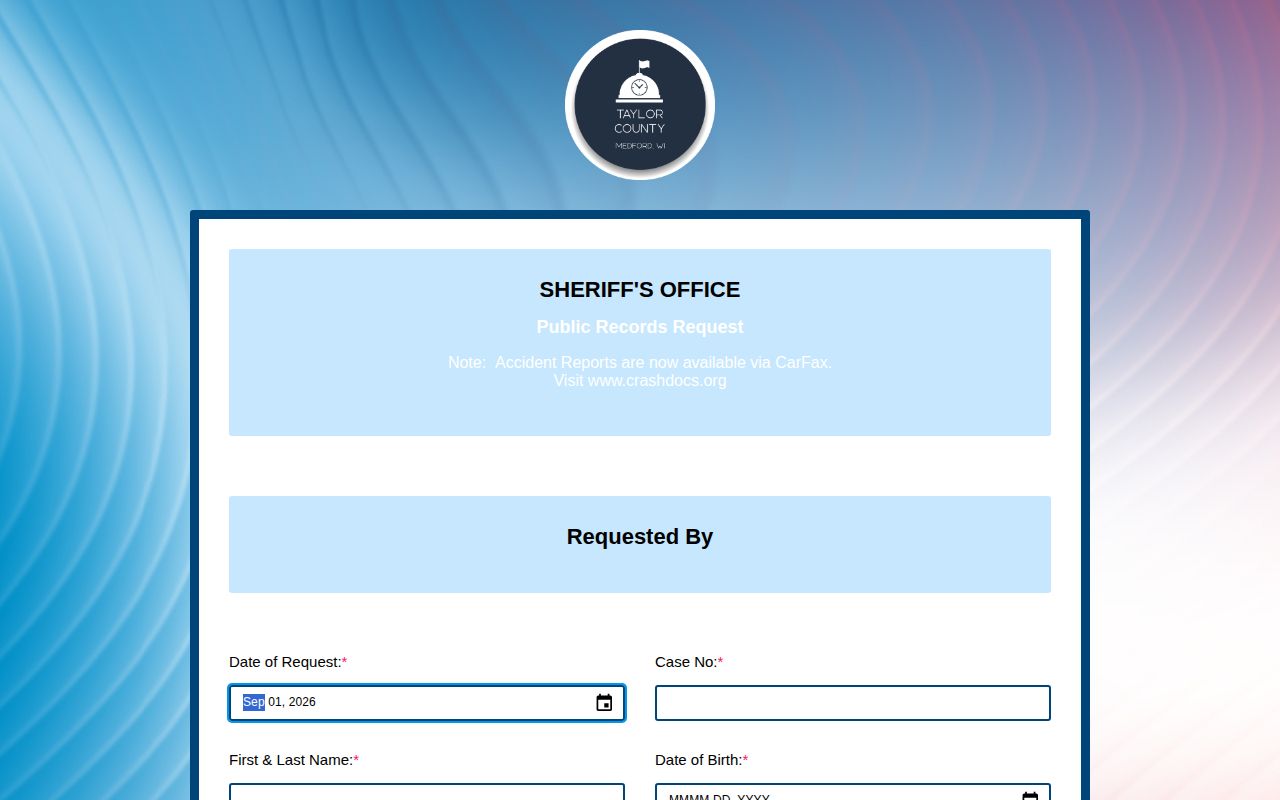Click the Date of Birth date field
Screen dimensions: 1280x800
coord(853,792)
